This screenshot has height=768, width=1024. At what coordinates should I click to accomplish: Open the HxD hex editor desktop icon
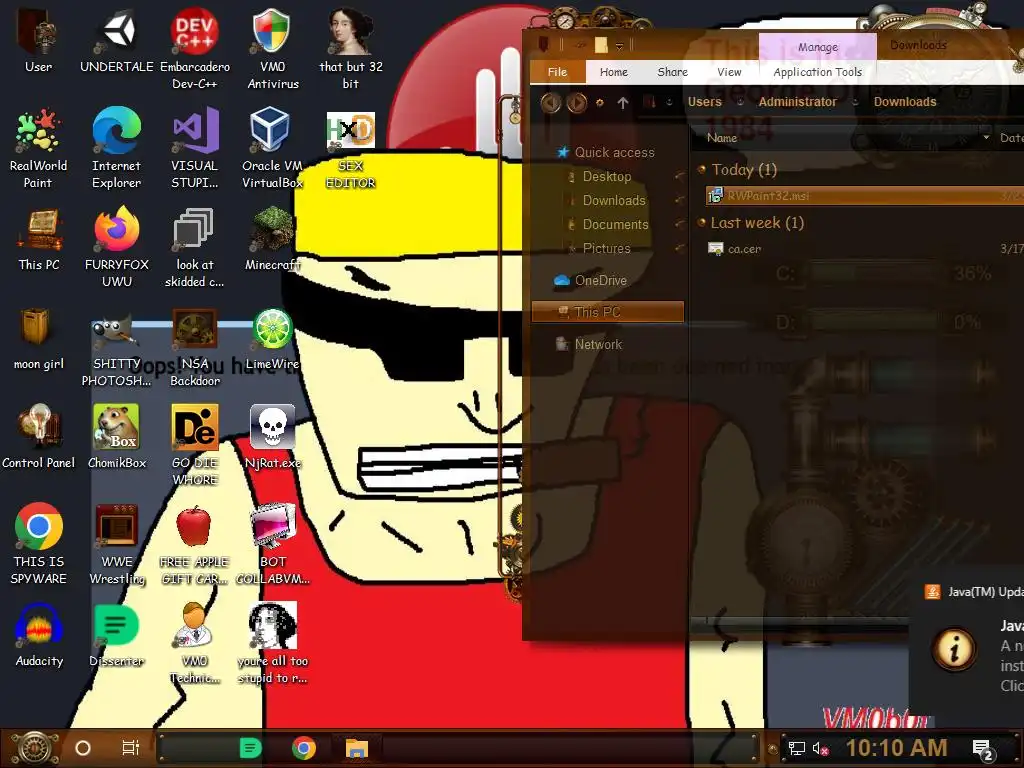coord(351,148)
